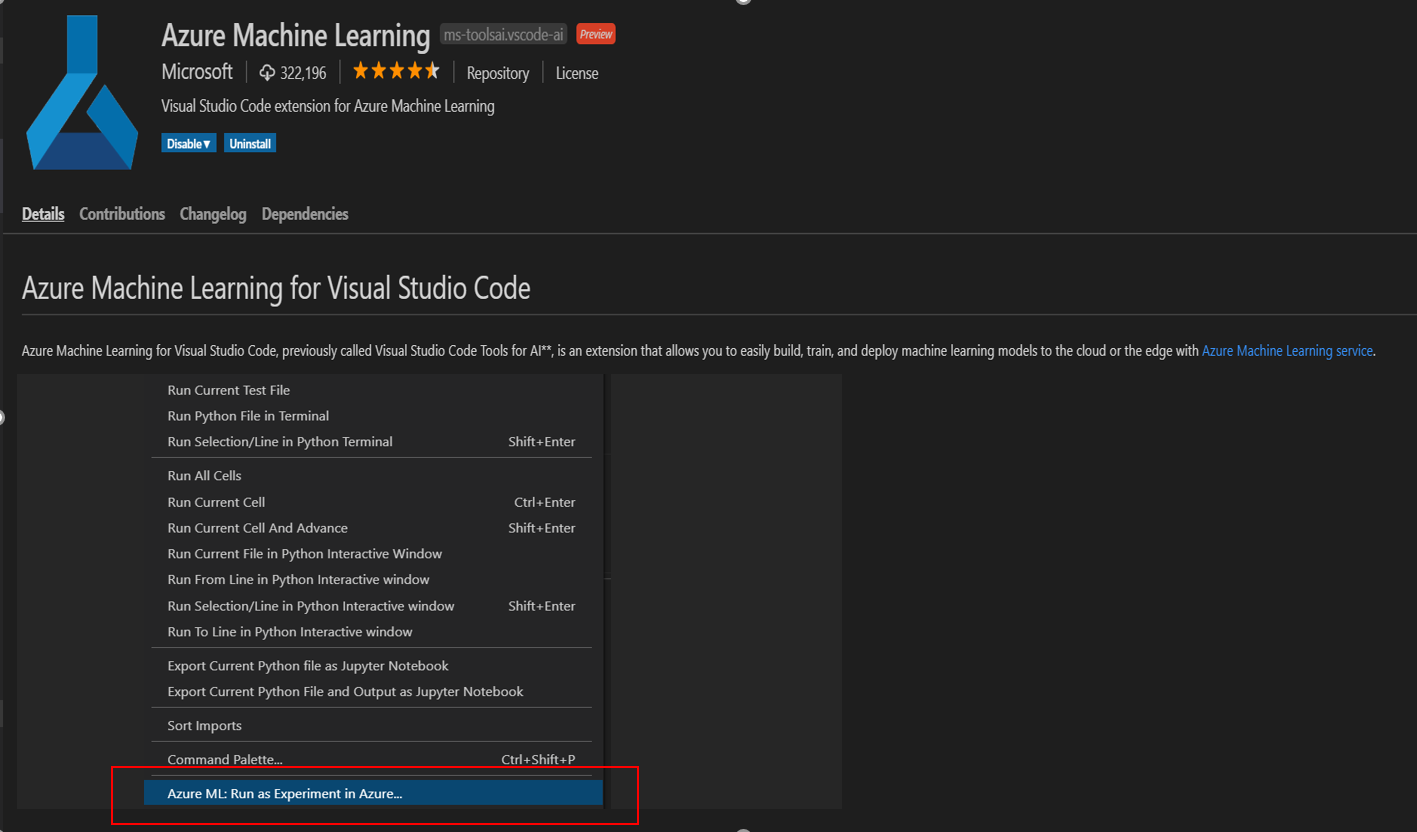Viewport: 1417px width, 832px height.
Task: Open the License link
Action: 576,72
